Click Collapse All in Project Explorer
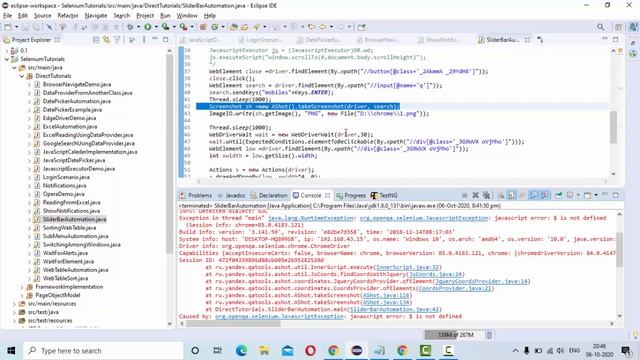The image size is (640, 360). 96,40
